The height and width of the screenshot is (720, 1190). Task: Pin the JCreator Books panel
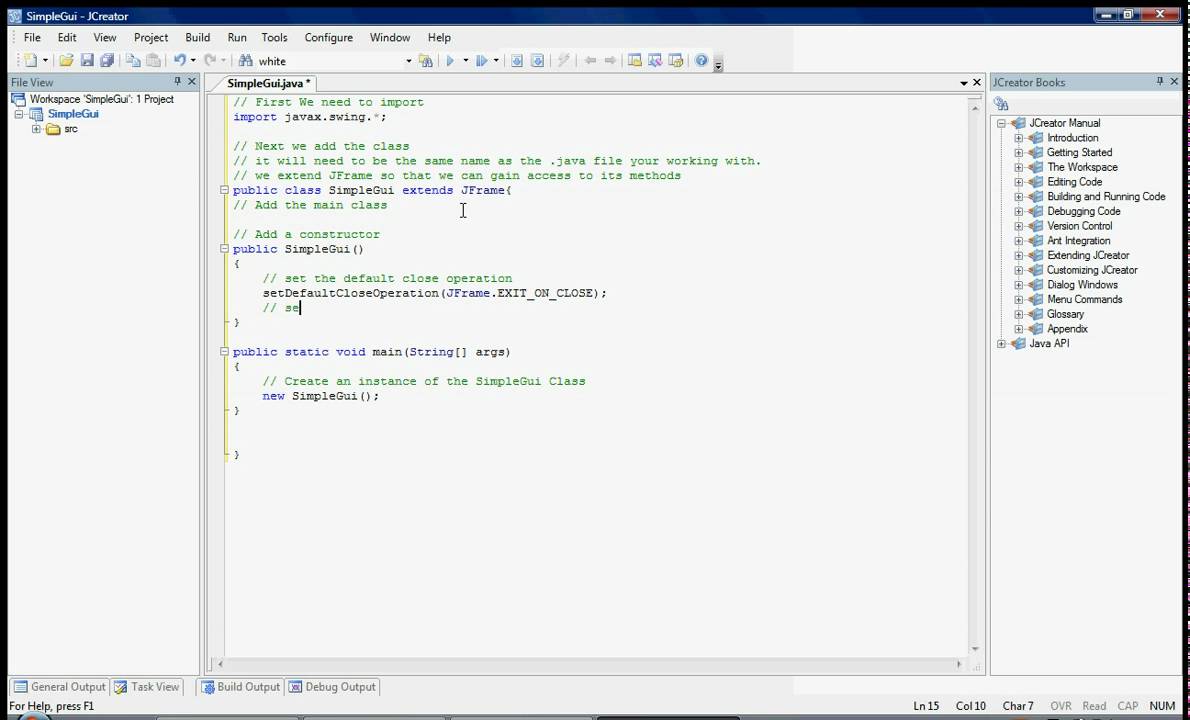[1160, 82]
